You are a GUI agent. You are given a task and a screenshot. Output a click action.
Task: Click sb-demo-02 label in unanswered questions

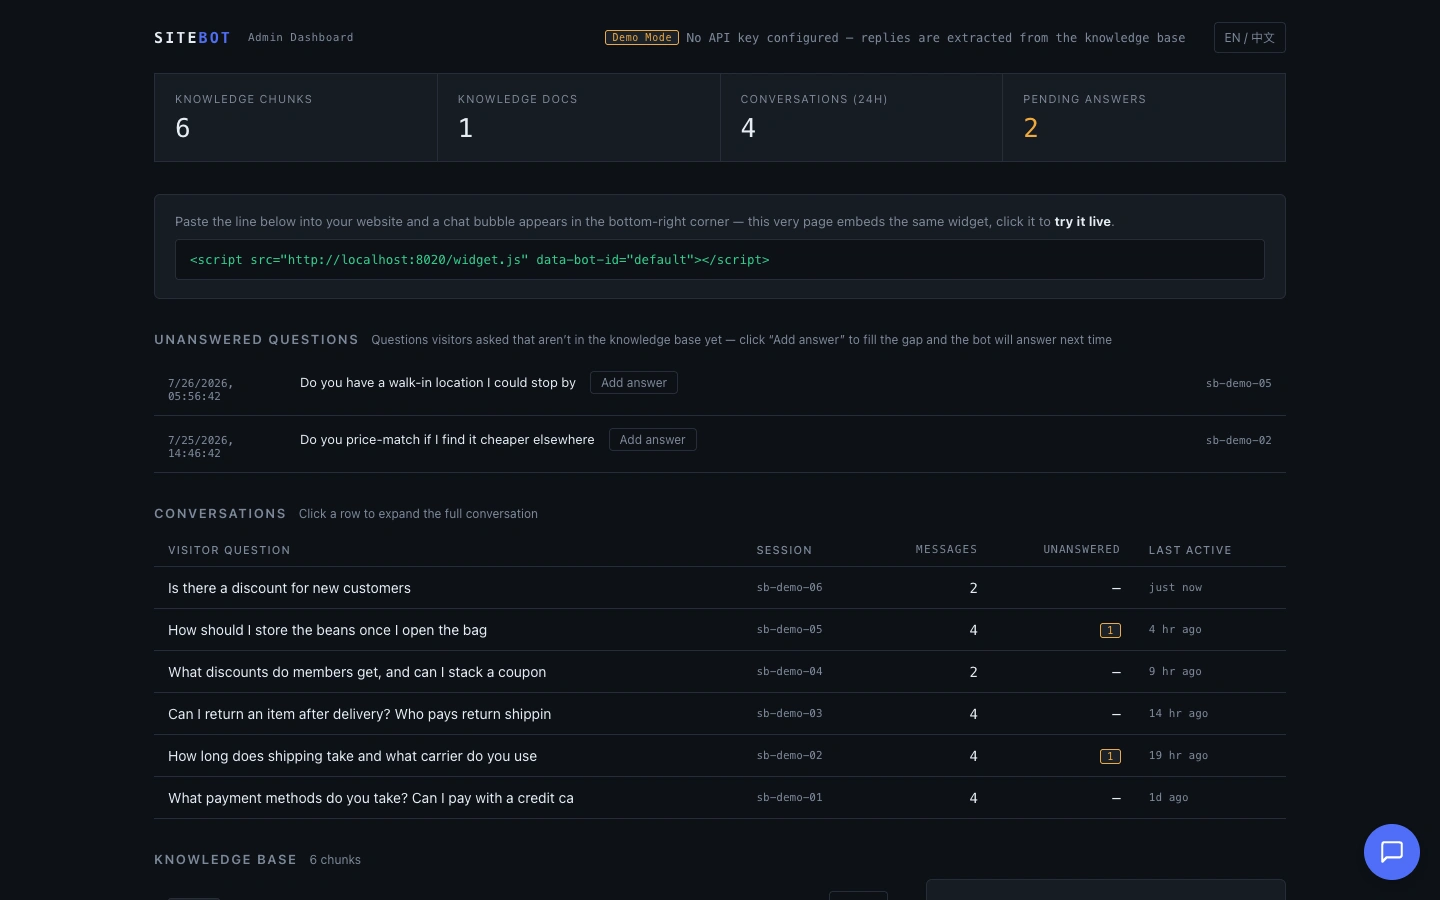click(x=1238, y=440)
